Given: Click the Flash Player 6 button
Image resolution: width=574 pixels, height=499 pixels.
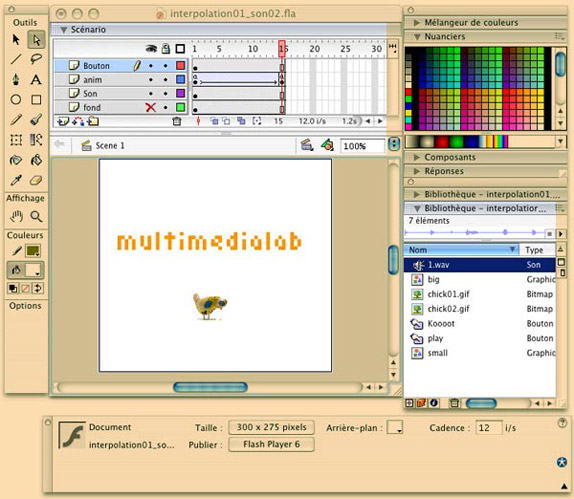Looking at the screenshot, I should click(271, 444).
